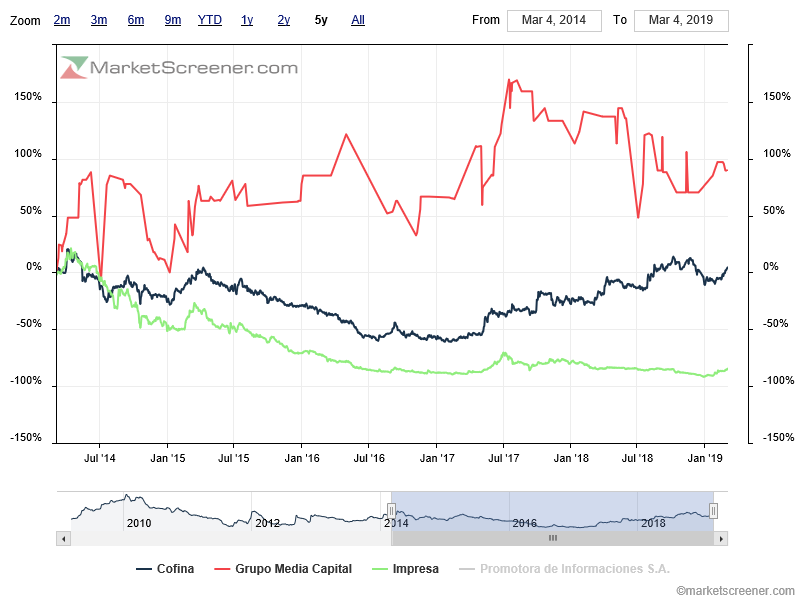Select the 9m zoom range
This screenshot has width=805, height=600.
click(172, 20)
